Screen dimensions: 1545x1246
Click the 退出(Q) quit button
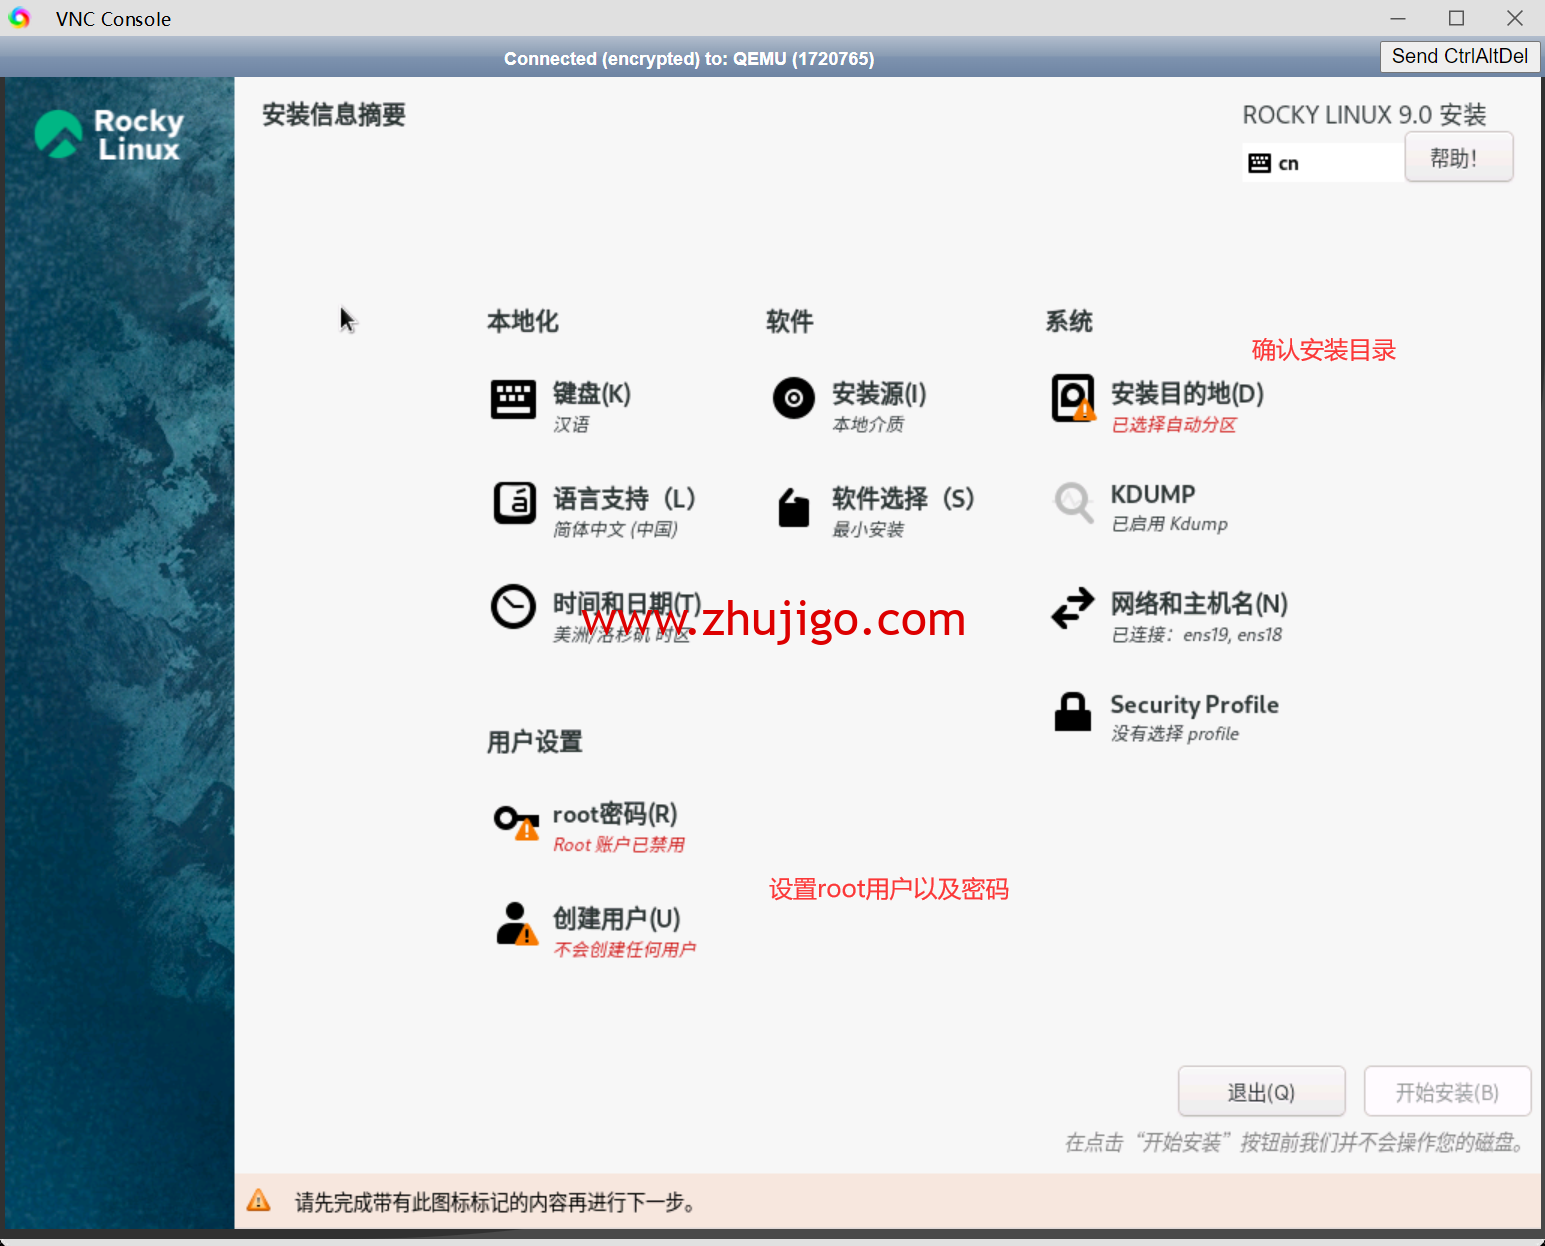coord(1261,1092)
